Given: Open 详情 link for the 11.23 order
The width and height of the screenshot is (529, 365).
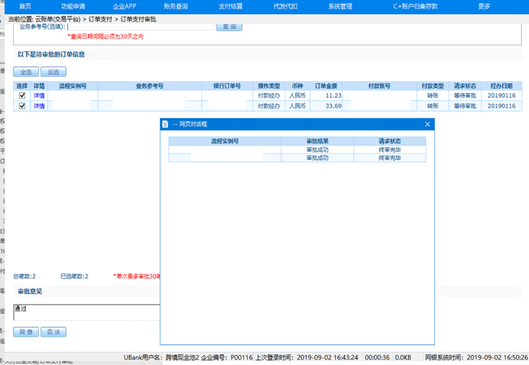Looking at the screenshot, I should click(39, 95).
